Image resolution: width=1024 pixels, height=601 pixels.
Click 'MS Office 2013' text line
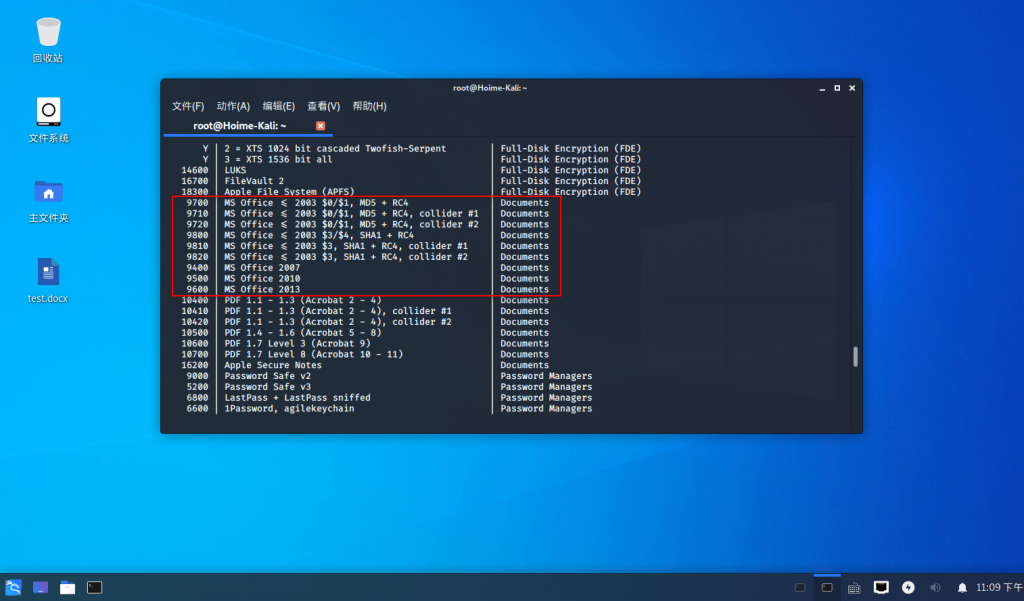pos(263,289)
